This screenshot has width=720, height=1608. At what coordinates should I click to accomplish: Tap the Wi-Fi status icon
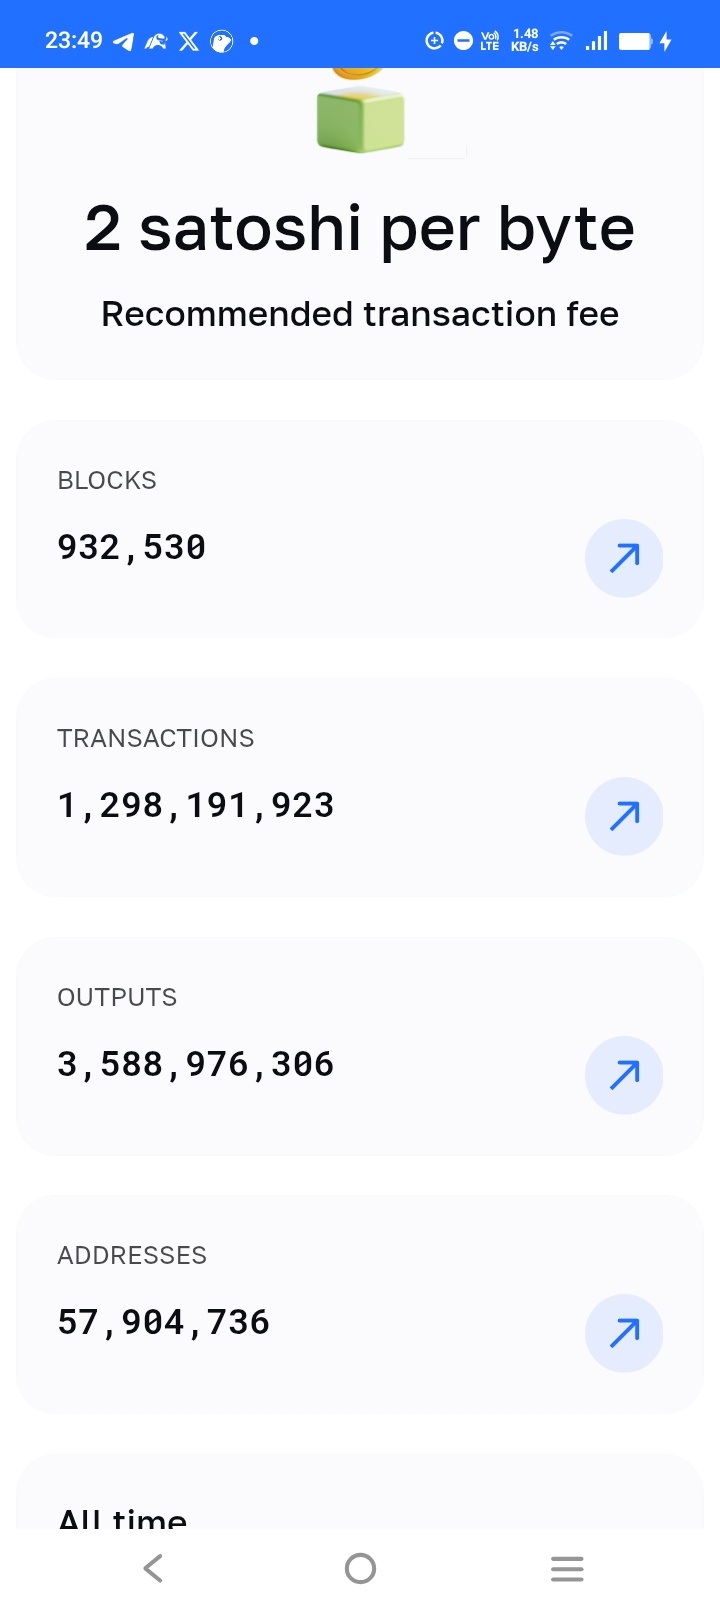point(561,41)
